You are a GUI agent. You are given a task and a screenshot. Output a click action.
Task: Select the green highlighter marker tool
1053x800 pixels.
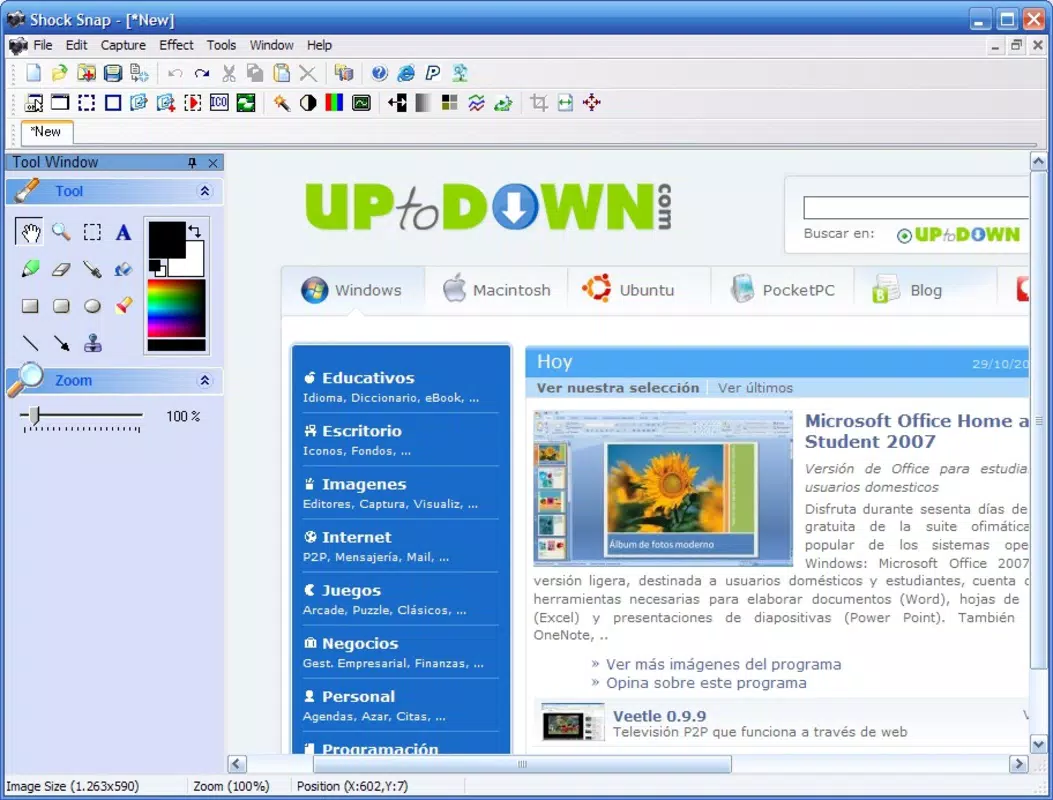pos(30,269)
